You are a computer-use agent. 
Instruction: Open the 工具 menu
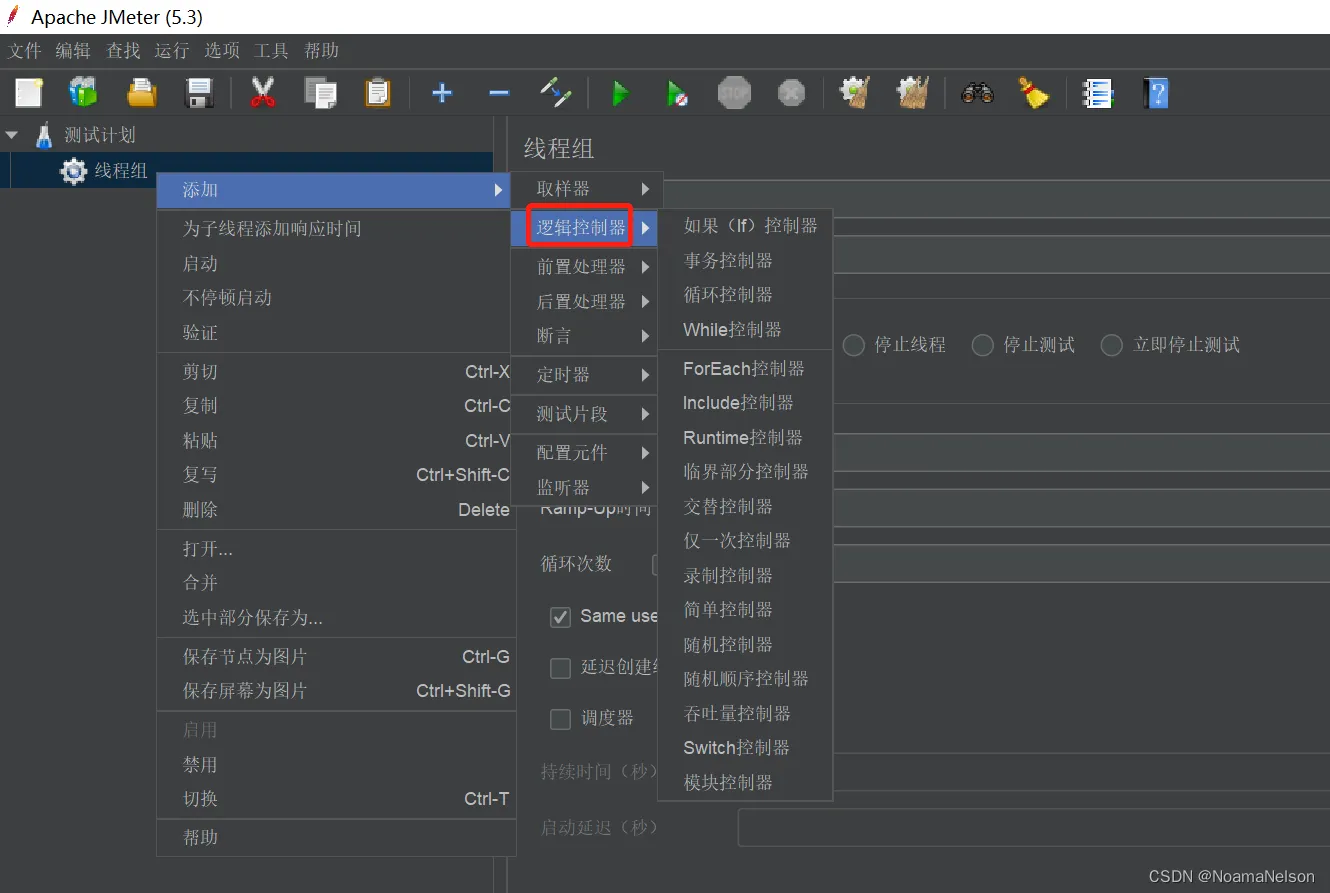tap(271, 51)
